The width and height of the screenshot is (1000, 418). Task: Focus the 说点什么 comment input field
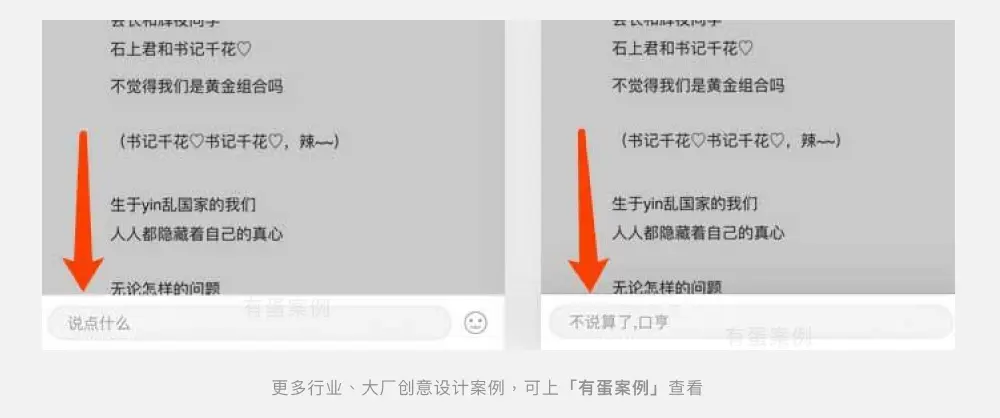click(x=249, y=323)
